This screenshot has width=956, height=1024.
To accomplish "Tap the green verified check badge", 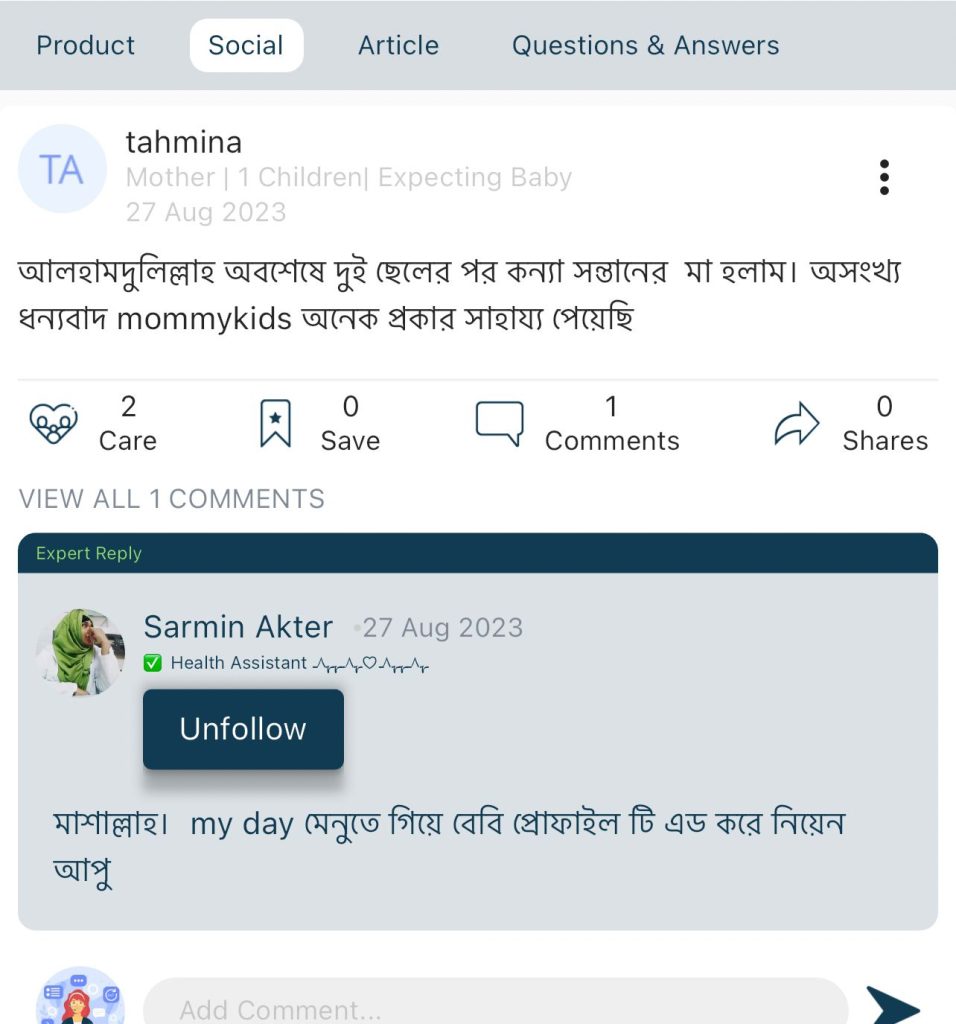I will tap(153, 663).
